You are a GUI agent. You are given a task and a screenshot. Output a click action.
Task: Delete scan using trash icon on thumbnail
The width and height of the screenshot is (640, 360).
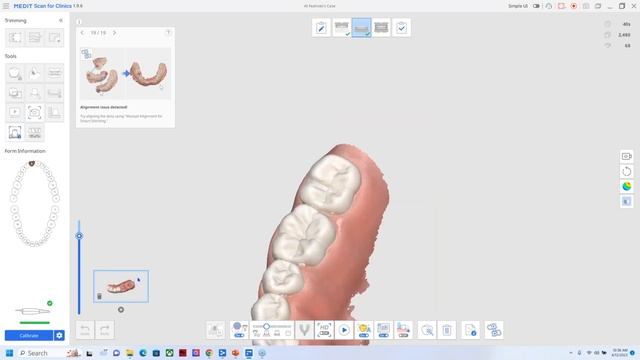tap(99, 297)
